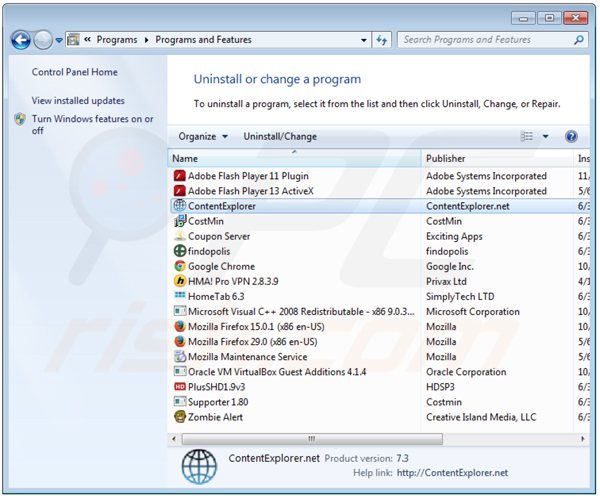Select the ContentExplorer program name

click(x=222, y=206)
